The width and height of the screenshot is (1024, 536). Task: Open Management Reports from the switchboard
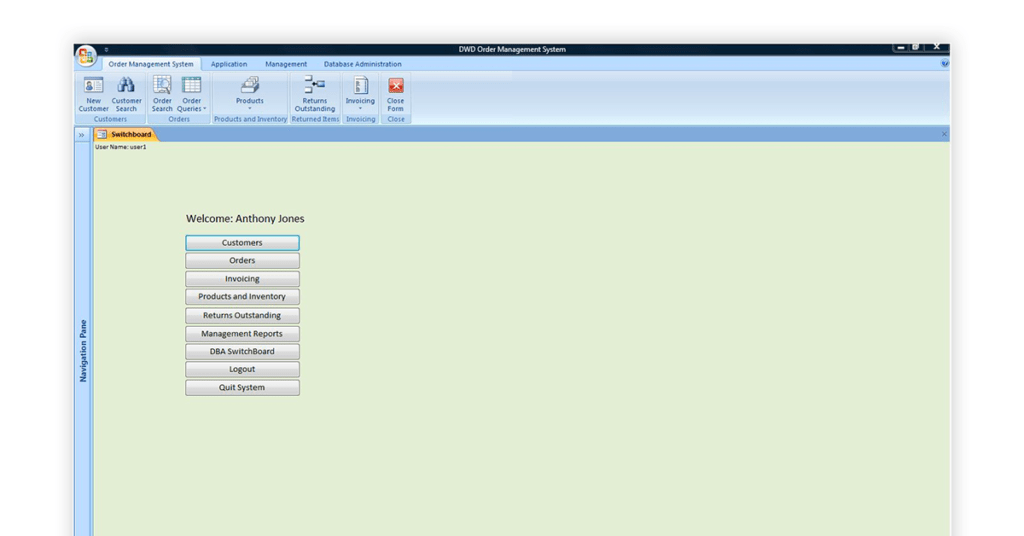(x=242, y=334)
